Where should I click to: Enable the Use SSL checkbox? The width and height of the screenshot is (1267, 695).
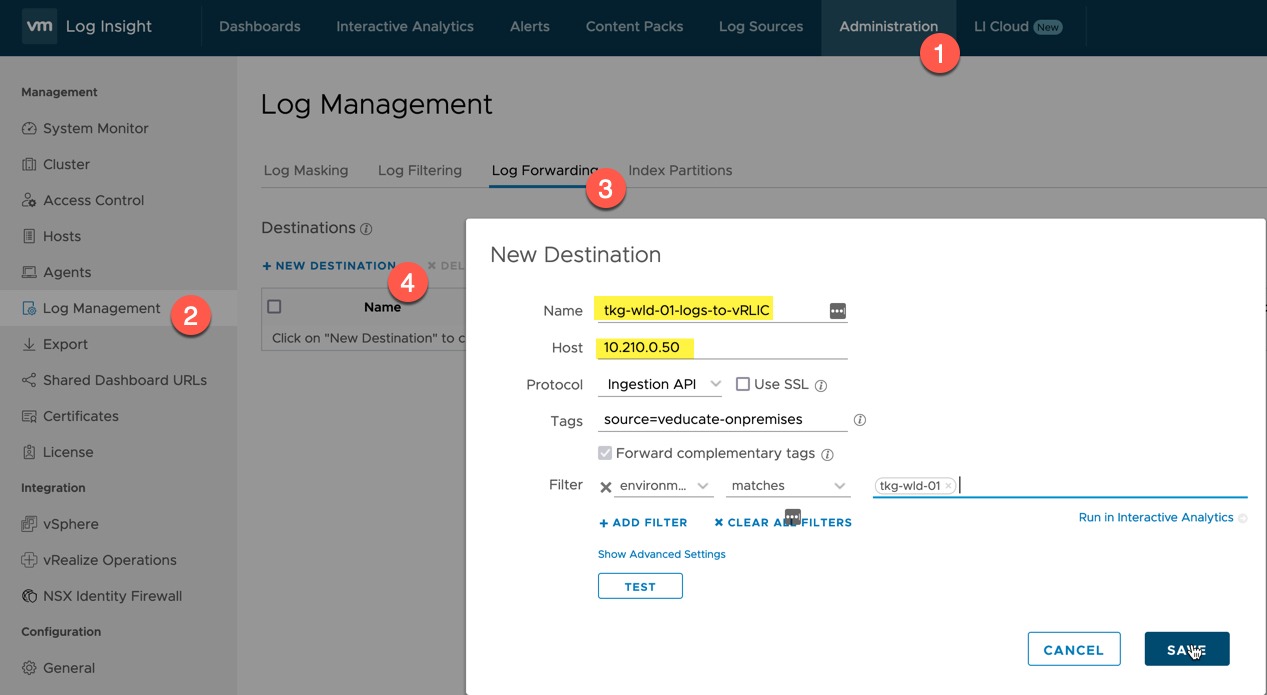tap(743, 384)
